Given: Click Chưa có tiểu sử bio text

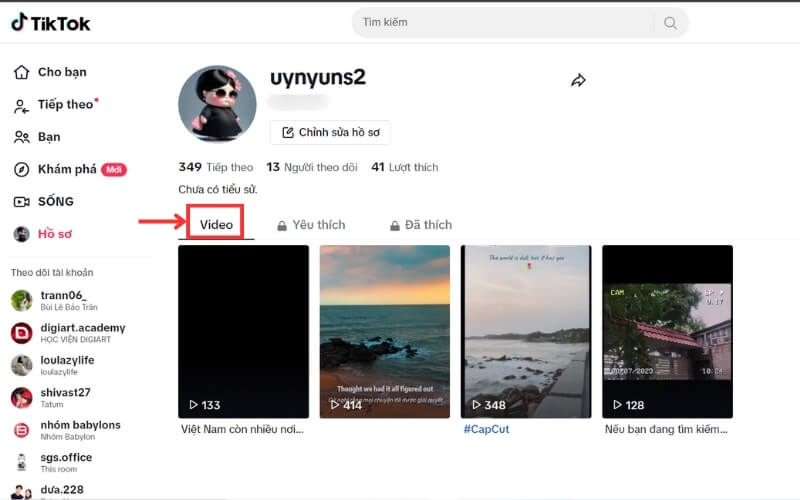Looking at the screenshot, I should tap(218, 189).
